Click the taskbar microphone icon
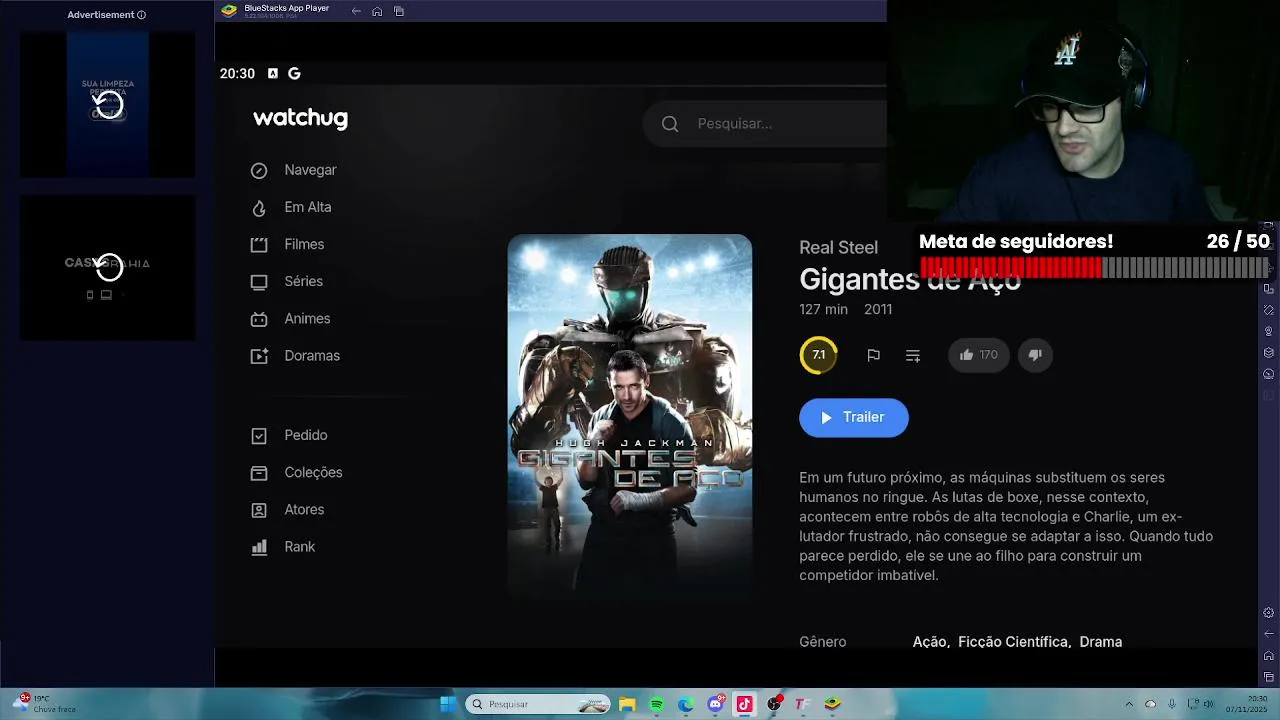Screen dimensions: 1280x720 click(1171, 704)
